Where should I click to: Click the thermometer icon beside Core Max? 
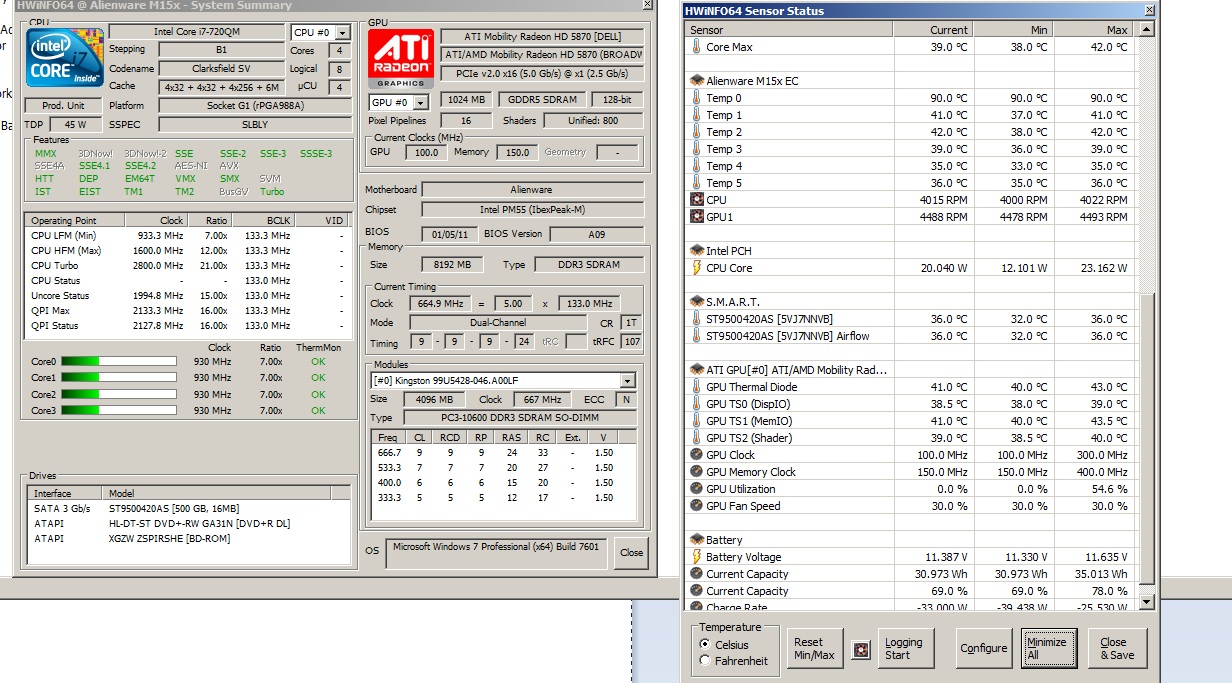click(x=697, y=47)
